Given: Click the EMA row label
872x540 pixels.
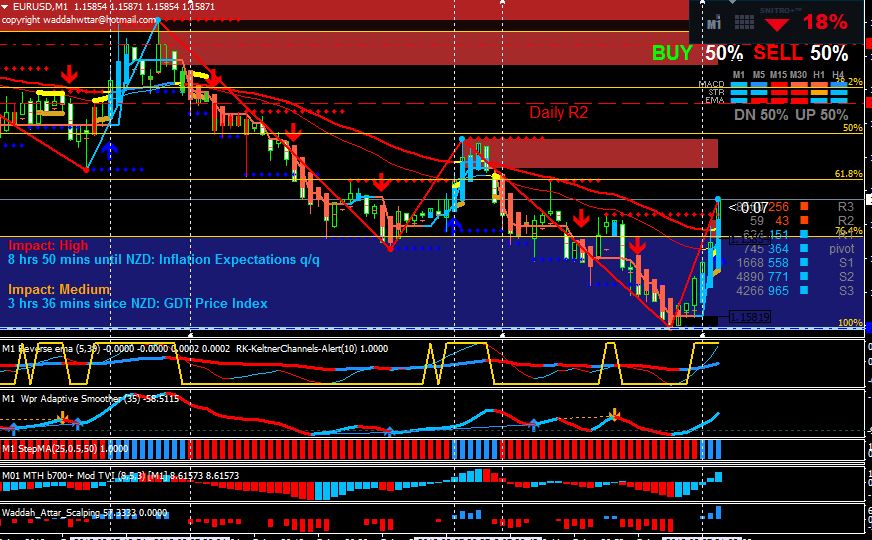Looking at the screenshot, I should tap(715, 100).
